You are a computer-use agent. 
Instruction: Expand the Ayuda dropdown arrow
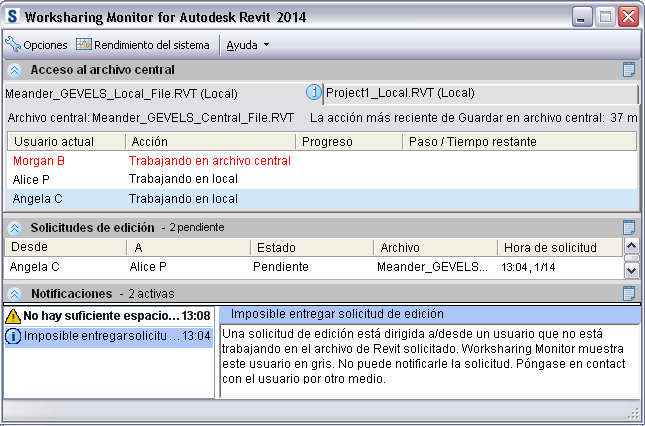coord(266,44)
